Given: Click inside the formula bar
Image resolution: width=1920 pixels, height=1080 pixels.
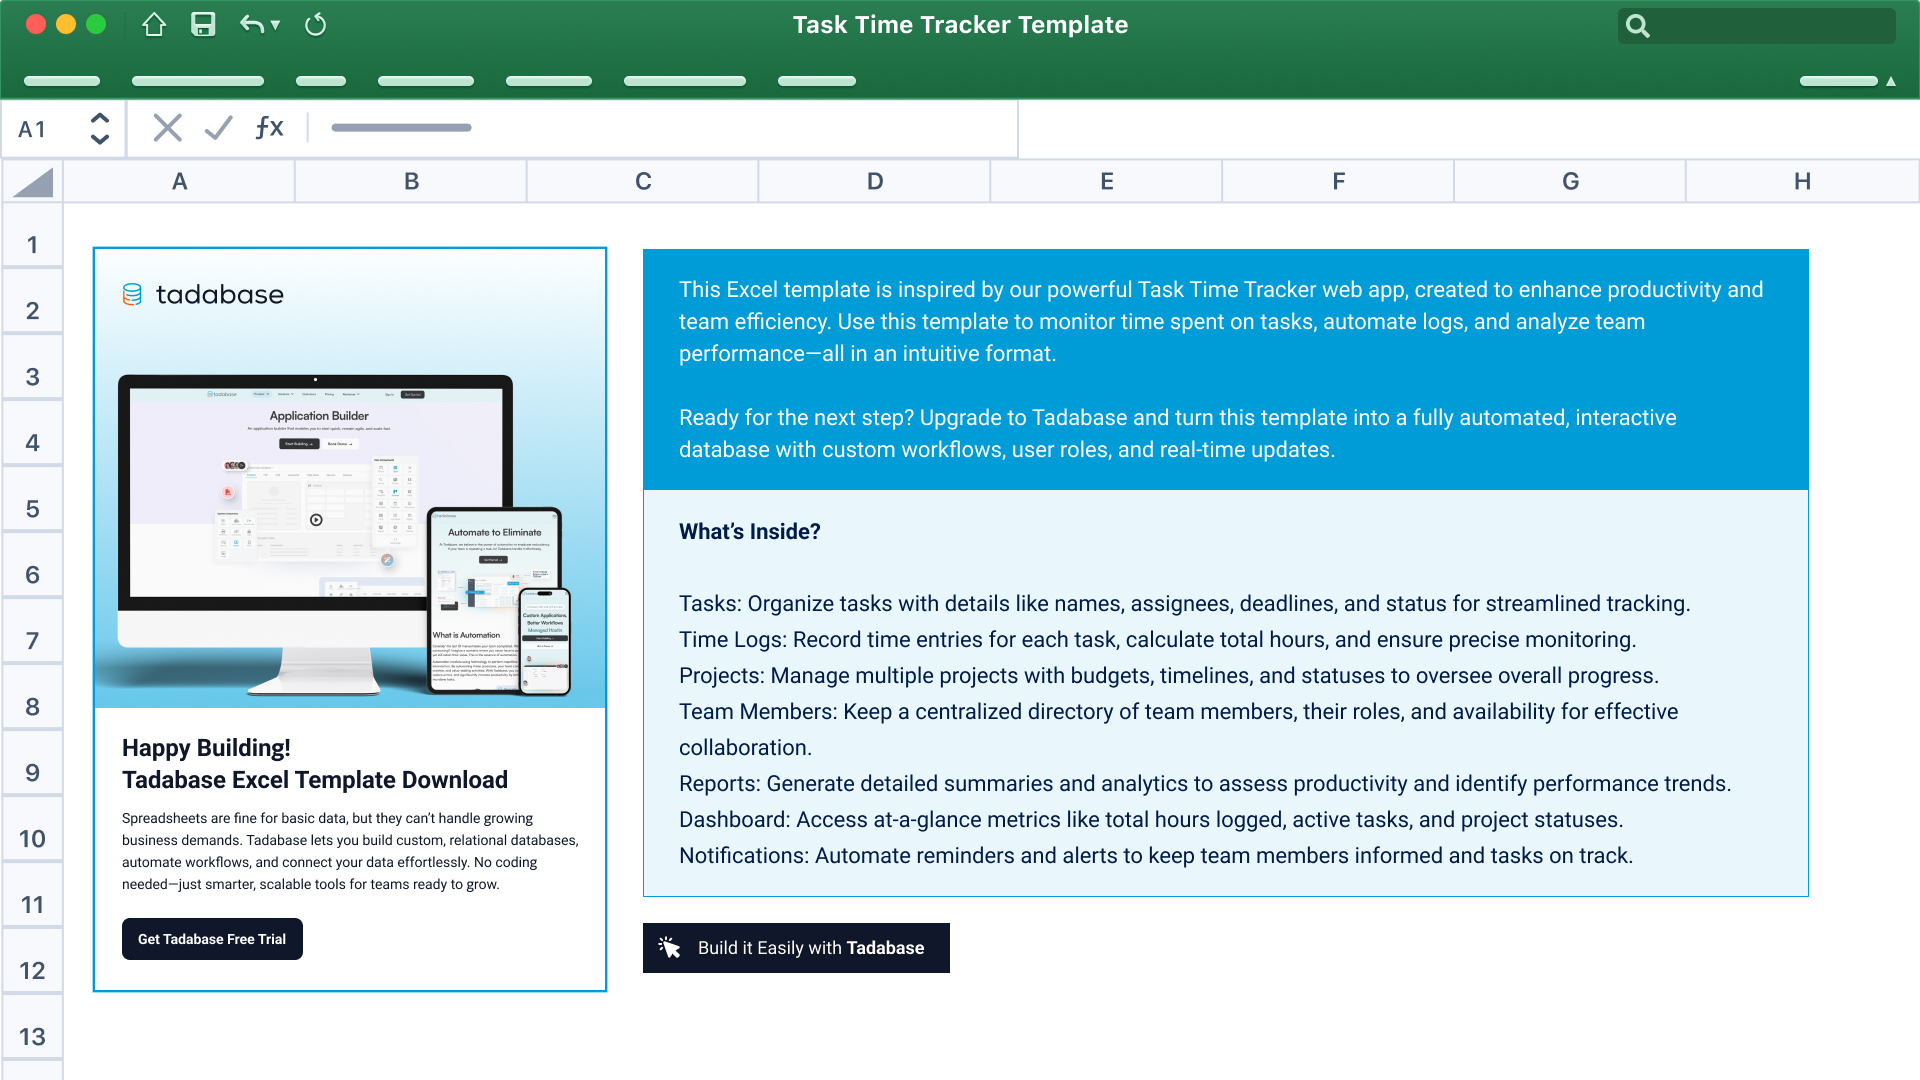Looking at the screenshot, I should (665, 128).
